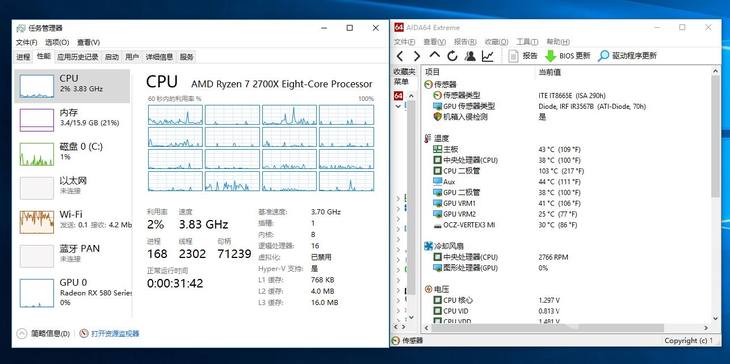Open 工具(T) menu in AIDA64
The image size is (730, 364).
[527, 42]
